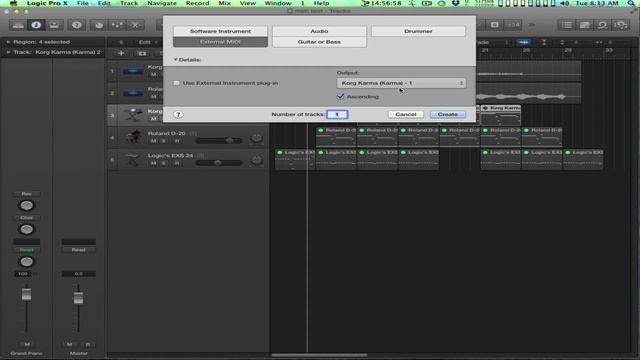
Task: Toggle the Inspector info icon
Action: 36,25
